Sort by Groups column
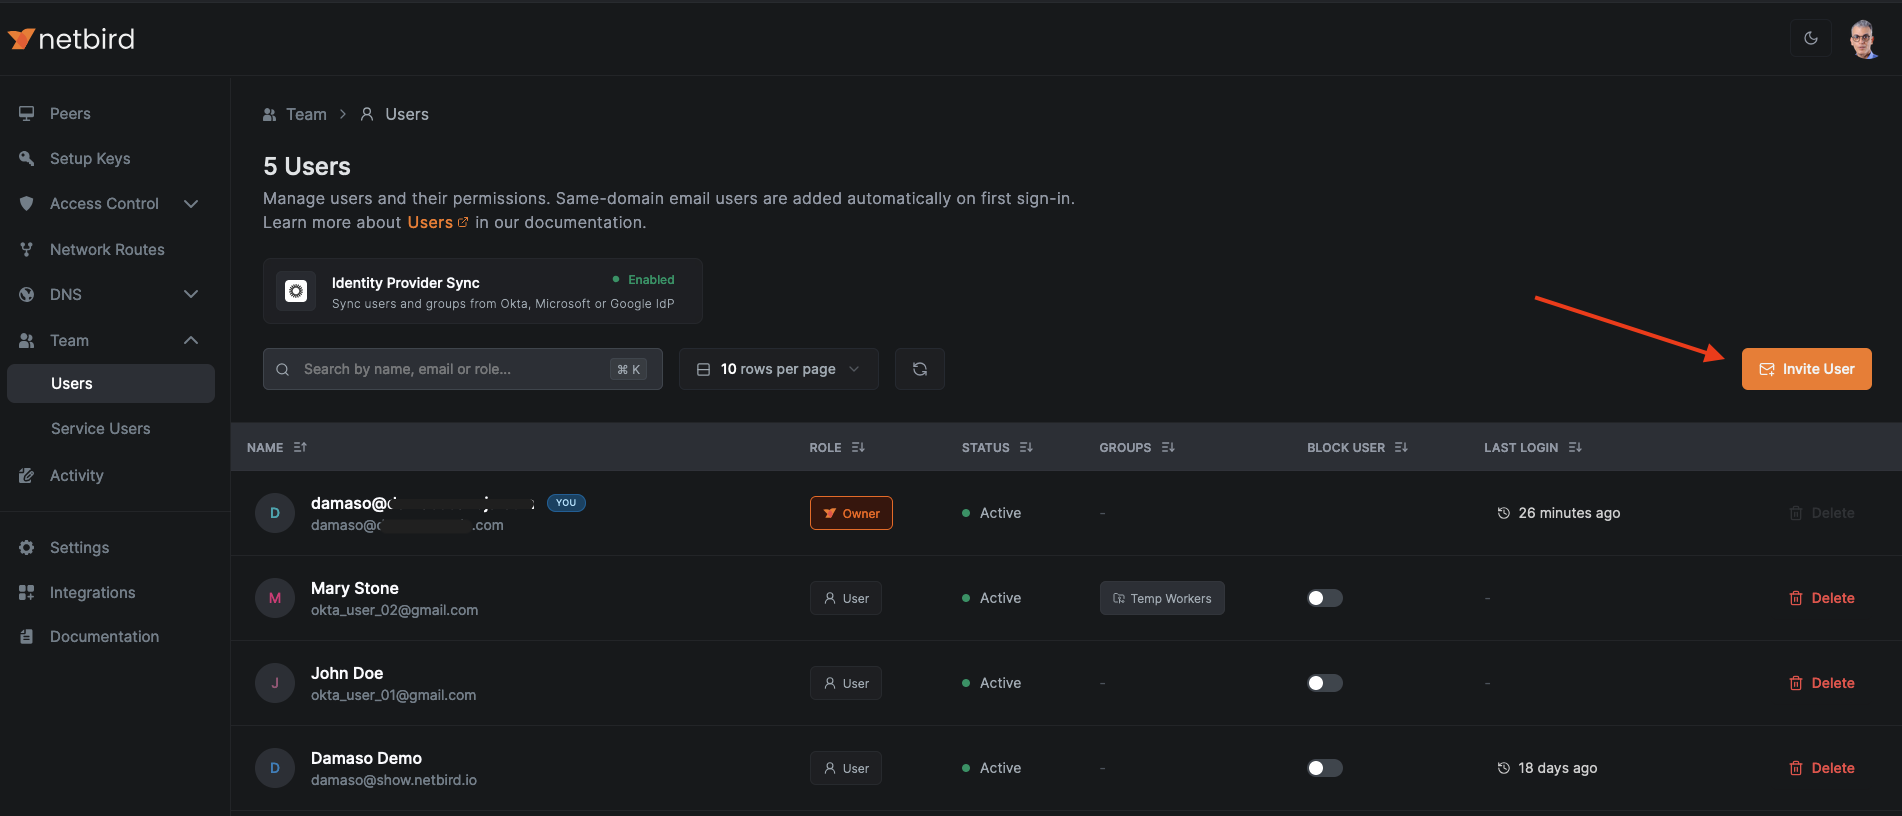This screenshot has width=1902, height=816. pyautogui.click(x=1137, y=448)
